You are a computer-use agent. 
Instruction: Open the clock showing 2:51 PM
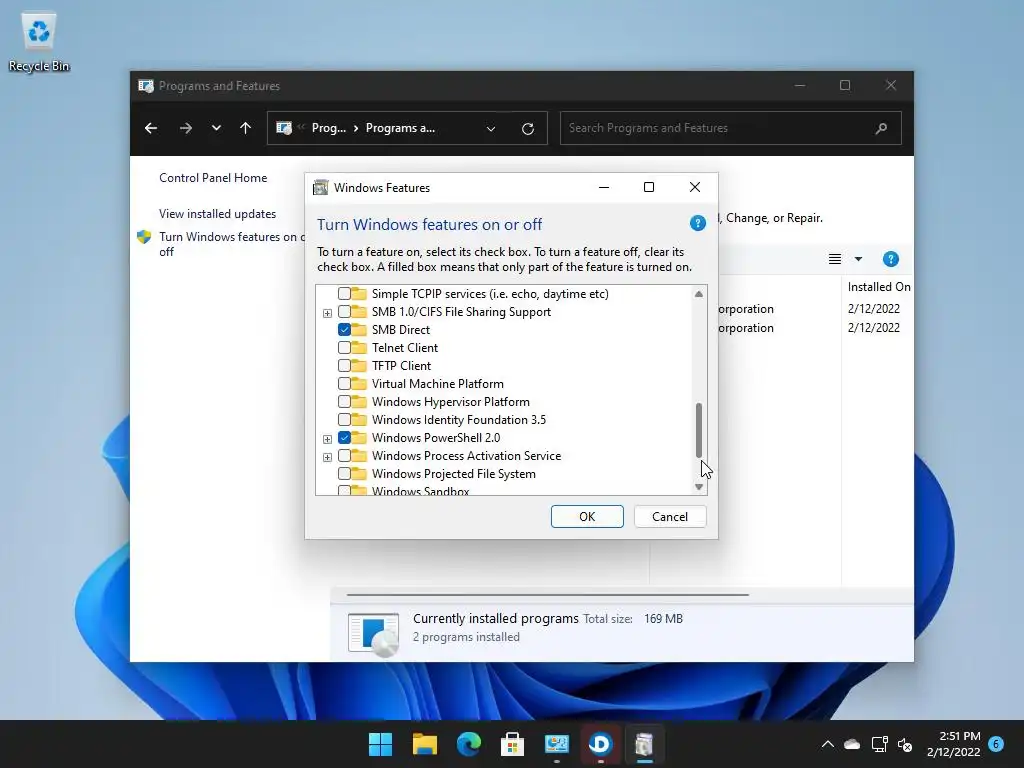click(953, 744)
